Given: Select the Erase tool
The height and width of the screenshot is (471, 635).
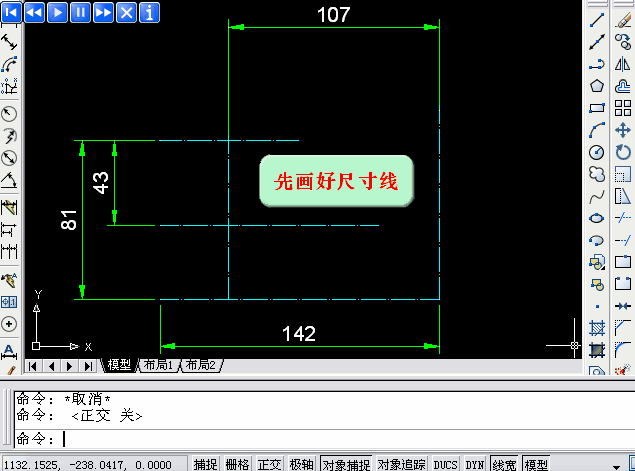Looking at the screenshot, I should (x=623, y=20).
